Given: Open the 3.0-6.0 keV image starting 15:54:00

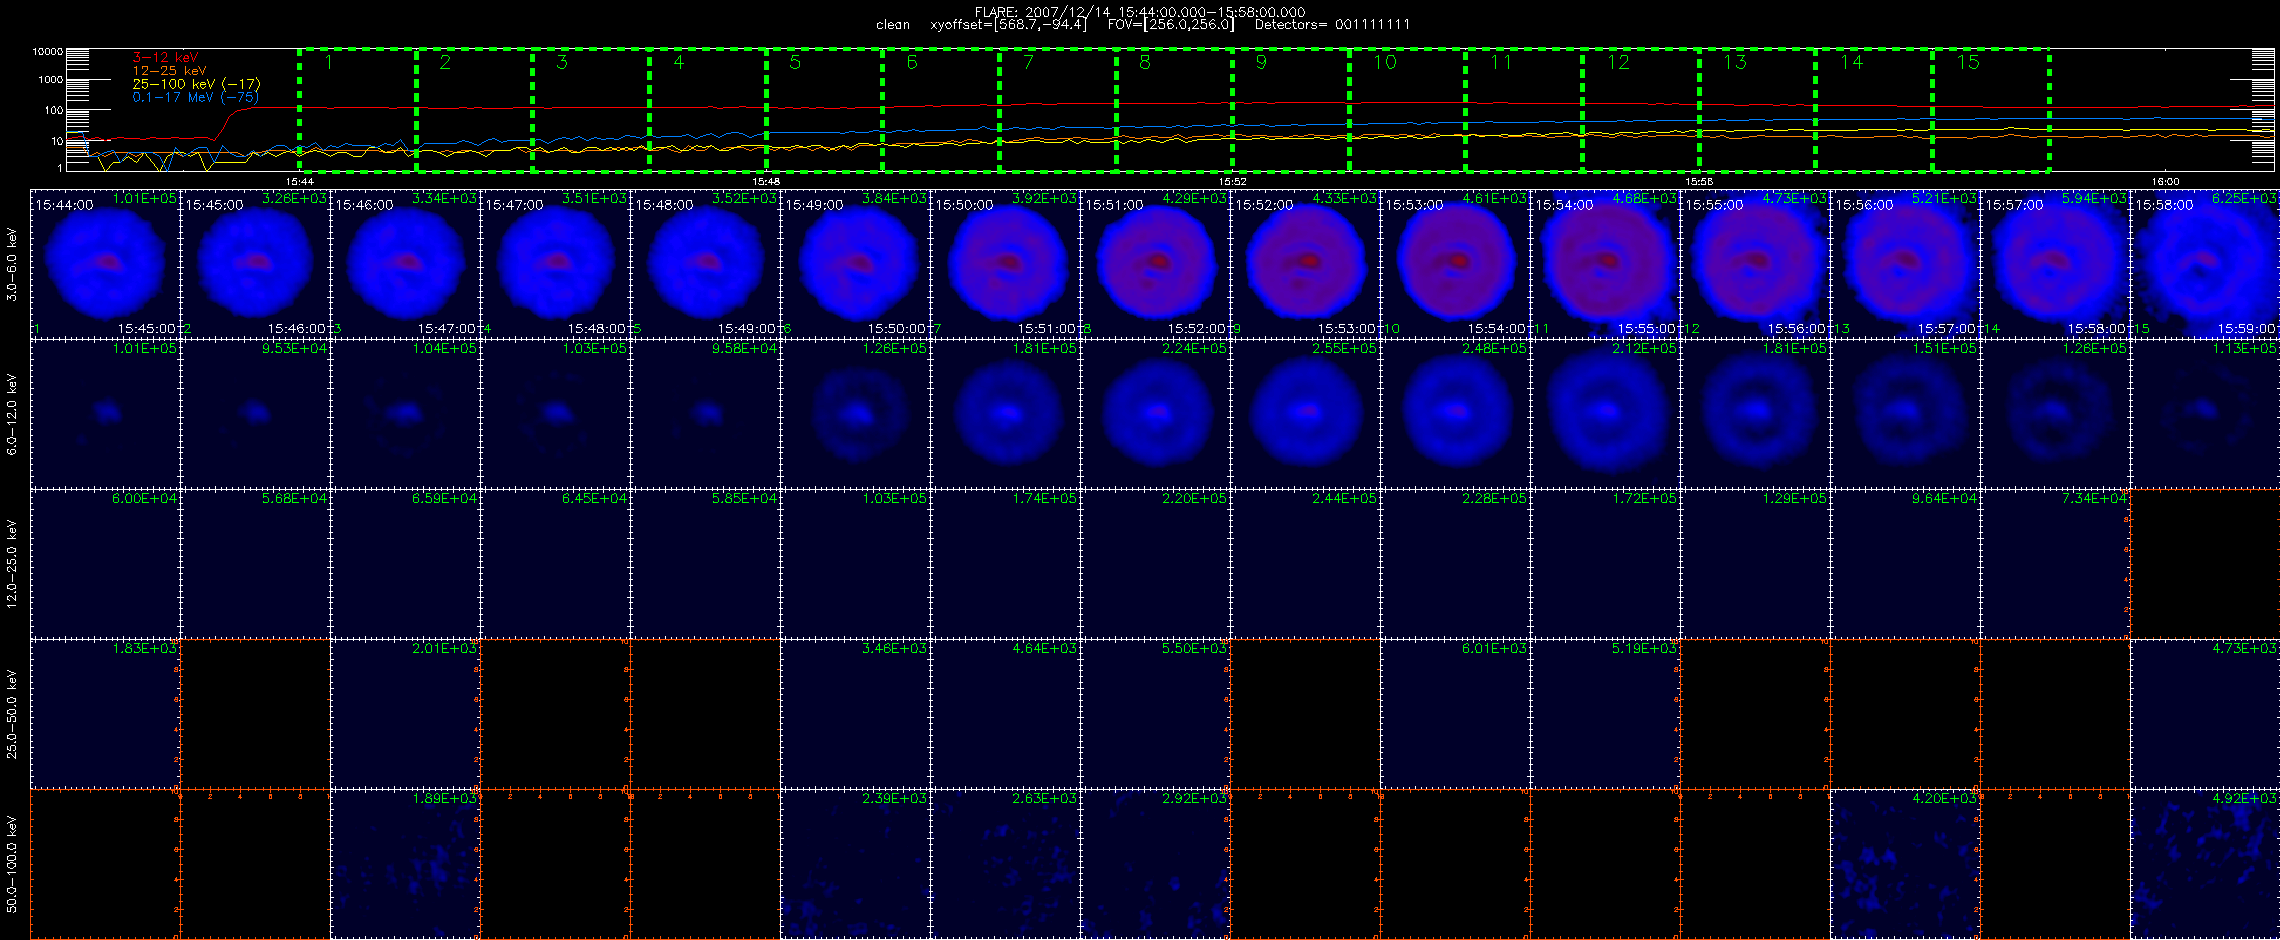Looking at the screenshot, I should (1606, 264).
